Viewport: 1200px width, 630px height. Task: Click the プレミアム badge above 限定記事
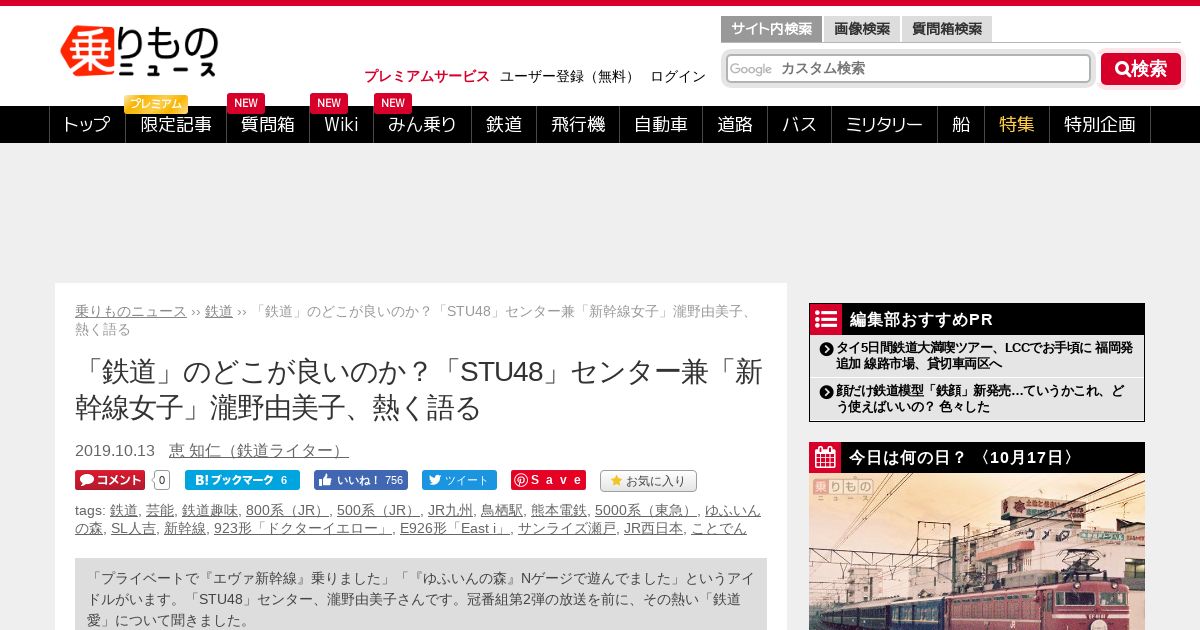click(x=156, y=104)
